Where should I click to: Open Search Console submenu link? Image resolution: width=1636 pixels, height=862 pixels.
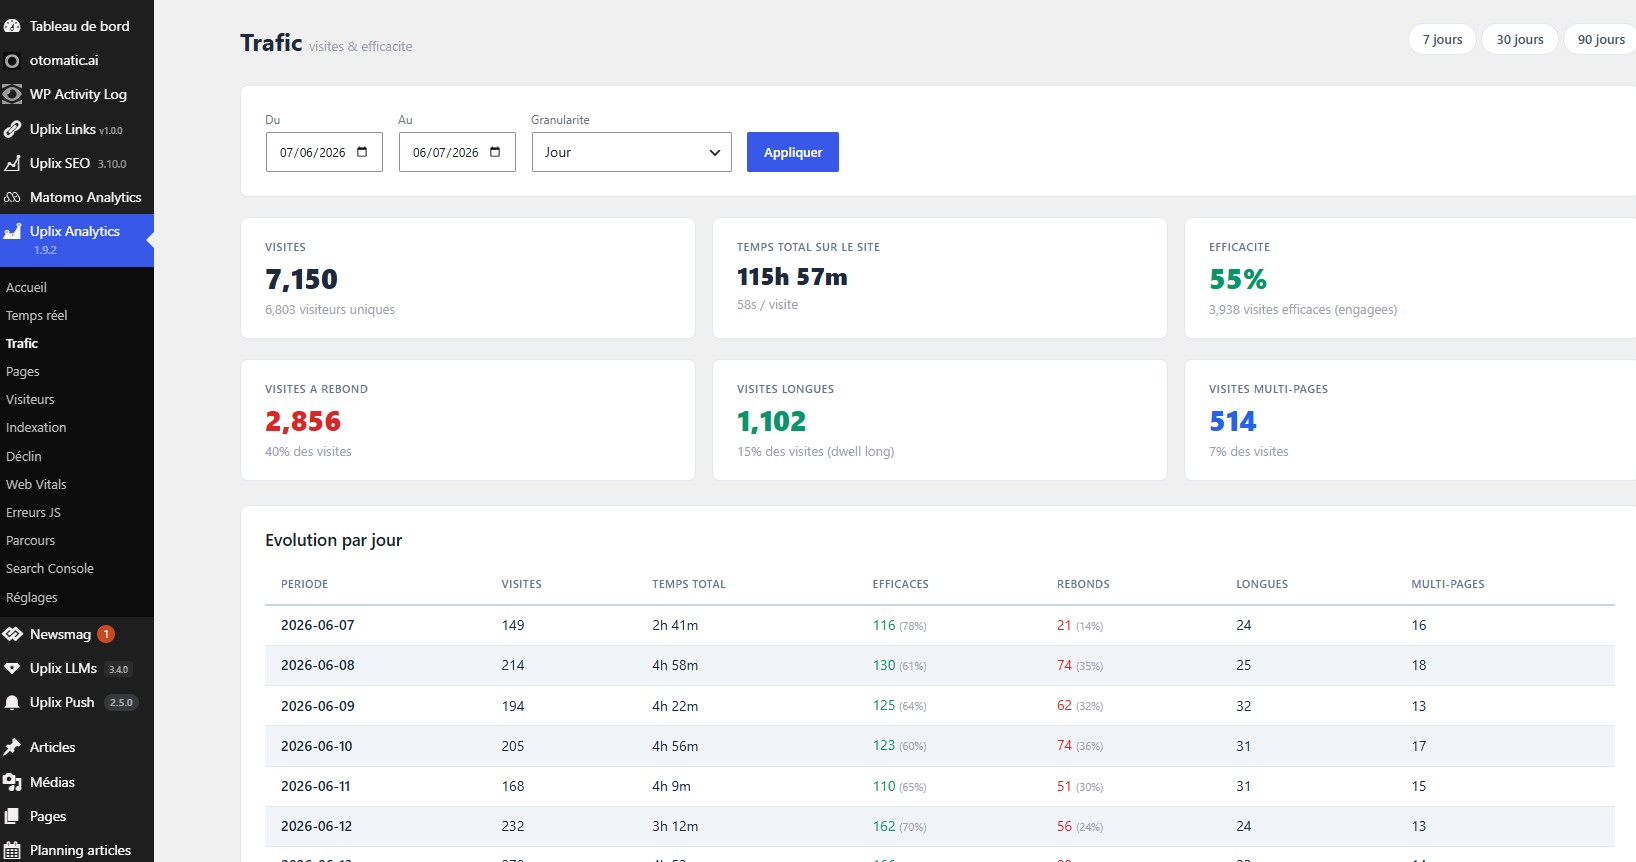coord(50,568)
